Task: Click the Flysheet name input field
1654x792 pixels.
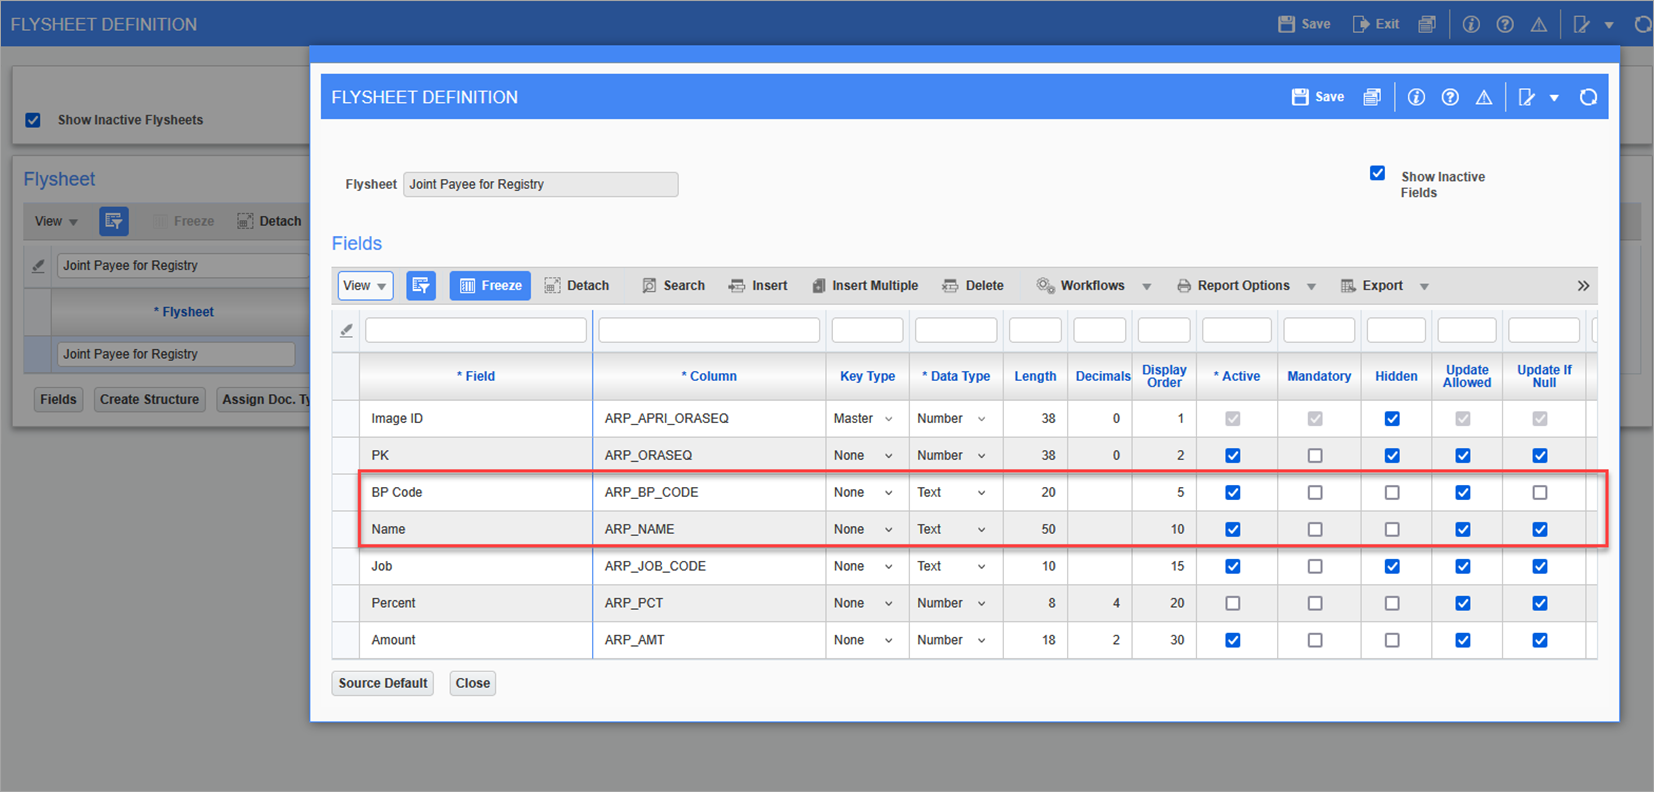Action: pos(540,185)
